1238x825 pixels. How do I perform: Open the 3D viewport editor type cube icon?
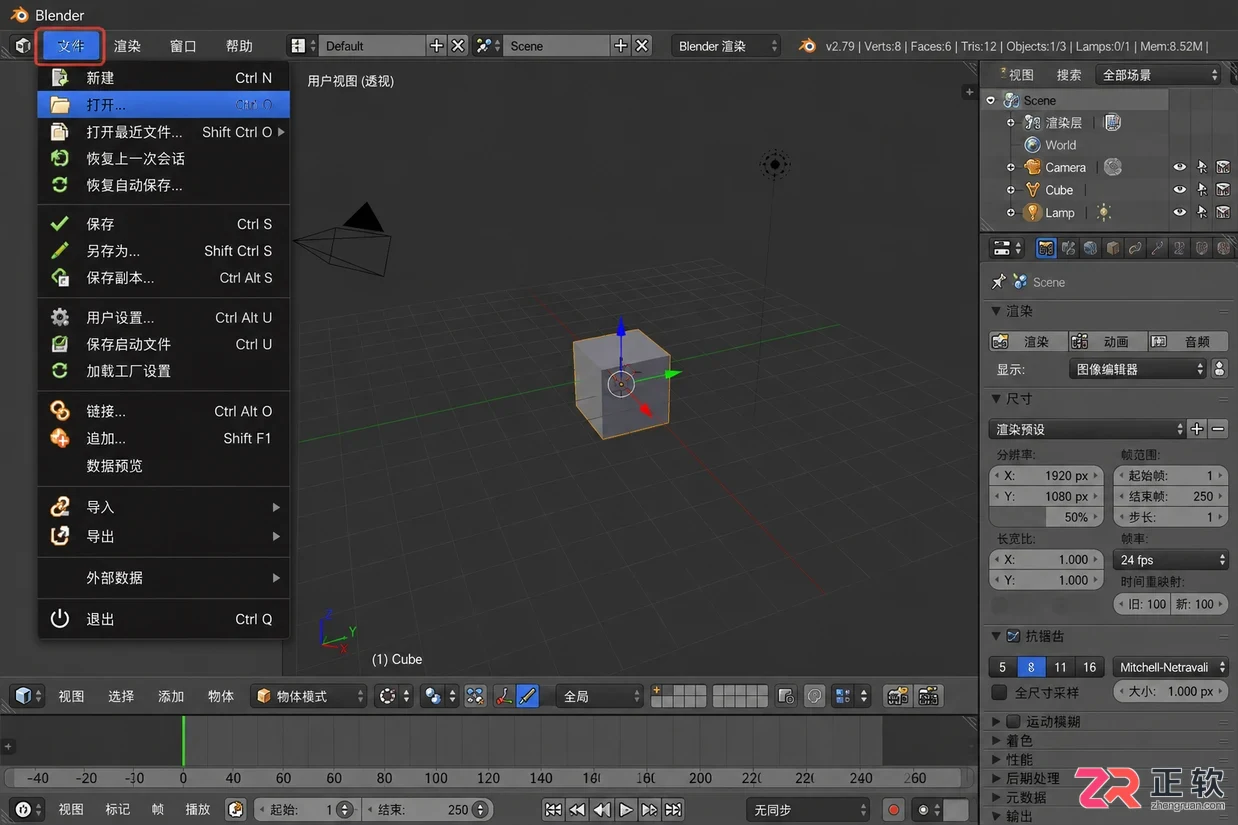pos(27,696)
